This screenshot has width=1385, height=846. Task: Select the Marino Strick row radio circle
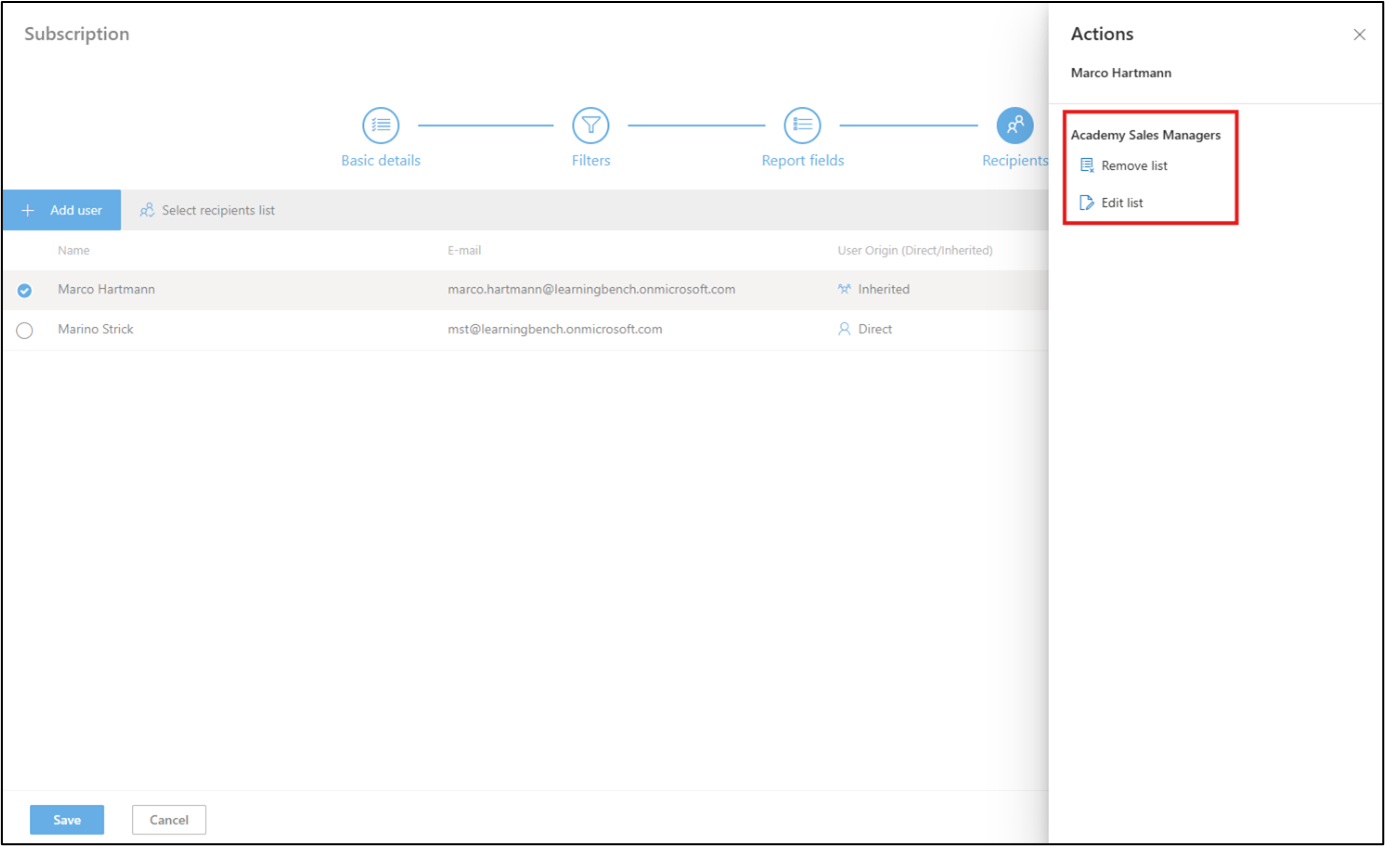click(x=24, y=330)
